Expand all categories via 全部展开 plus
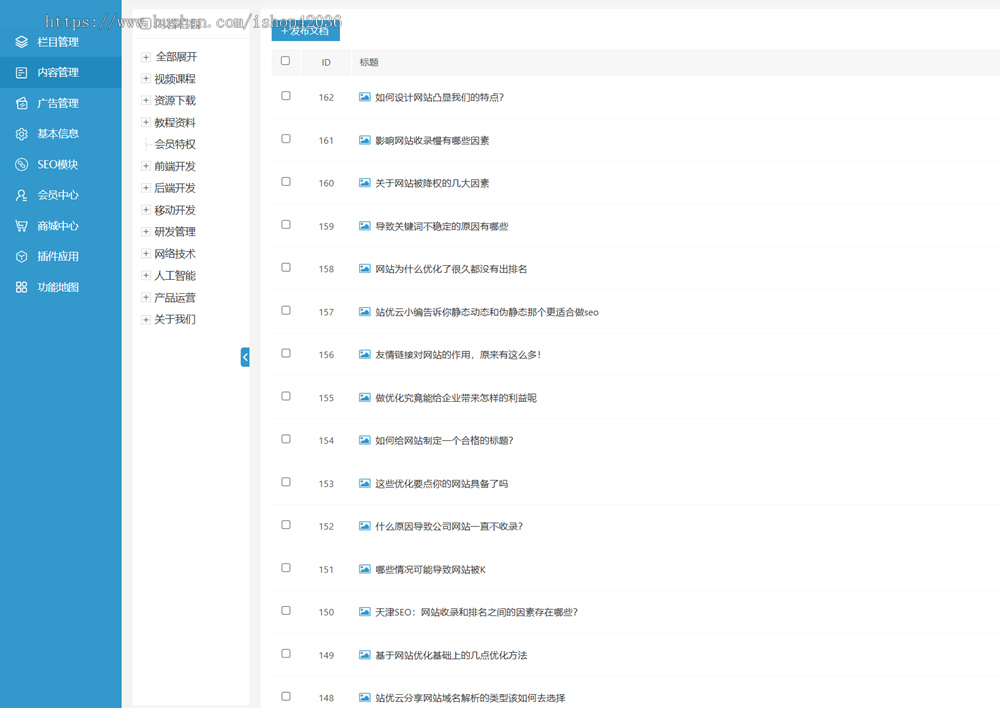Screen dimensions: 1000x708 [x=146, y=57]
